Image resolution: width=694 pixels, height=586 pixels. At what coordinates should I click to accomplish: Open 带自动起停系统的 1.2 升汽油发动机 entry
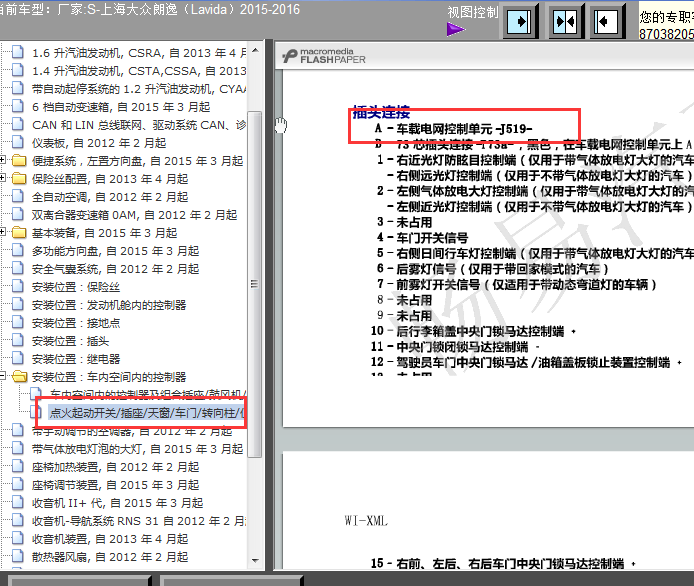point(139,89)
